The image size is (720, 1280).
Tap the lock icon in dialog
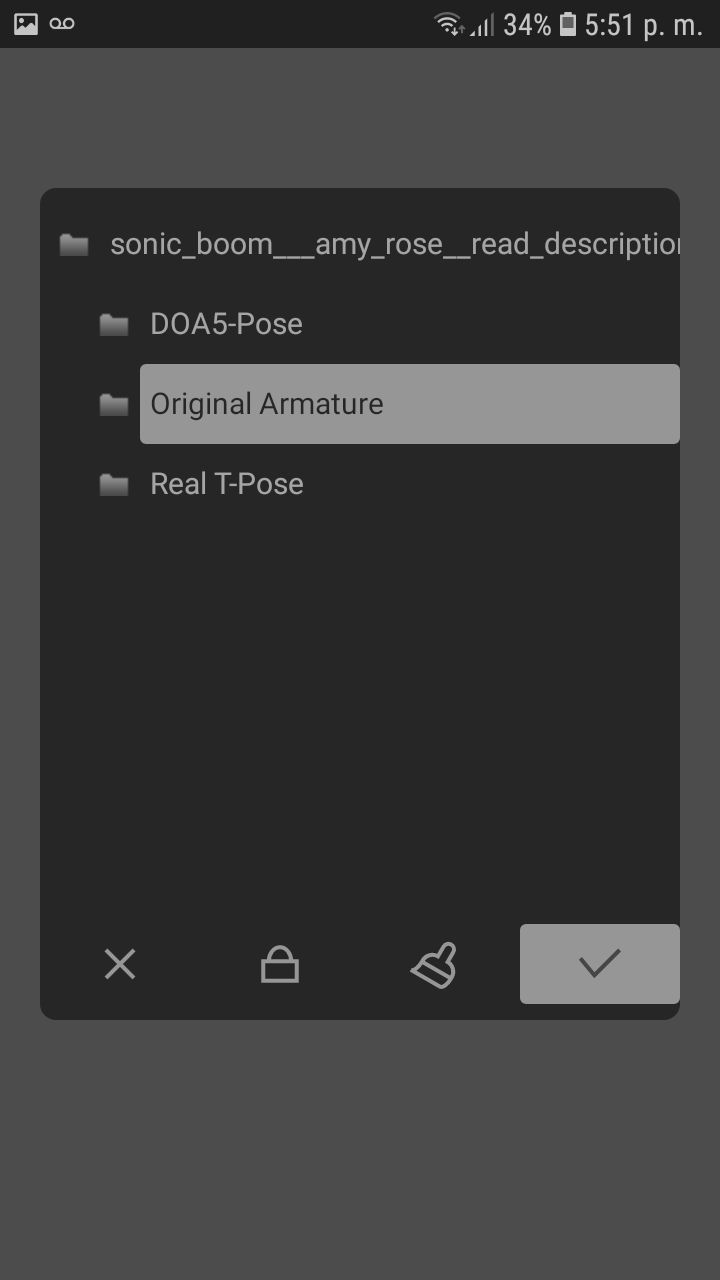(280, 965)
